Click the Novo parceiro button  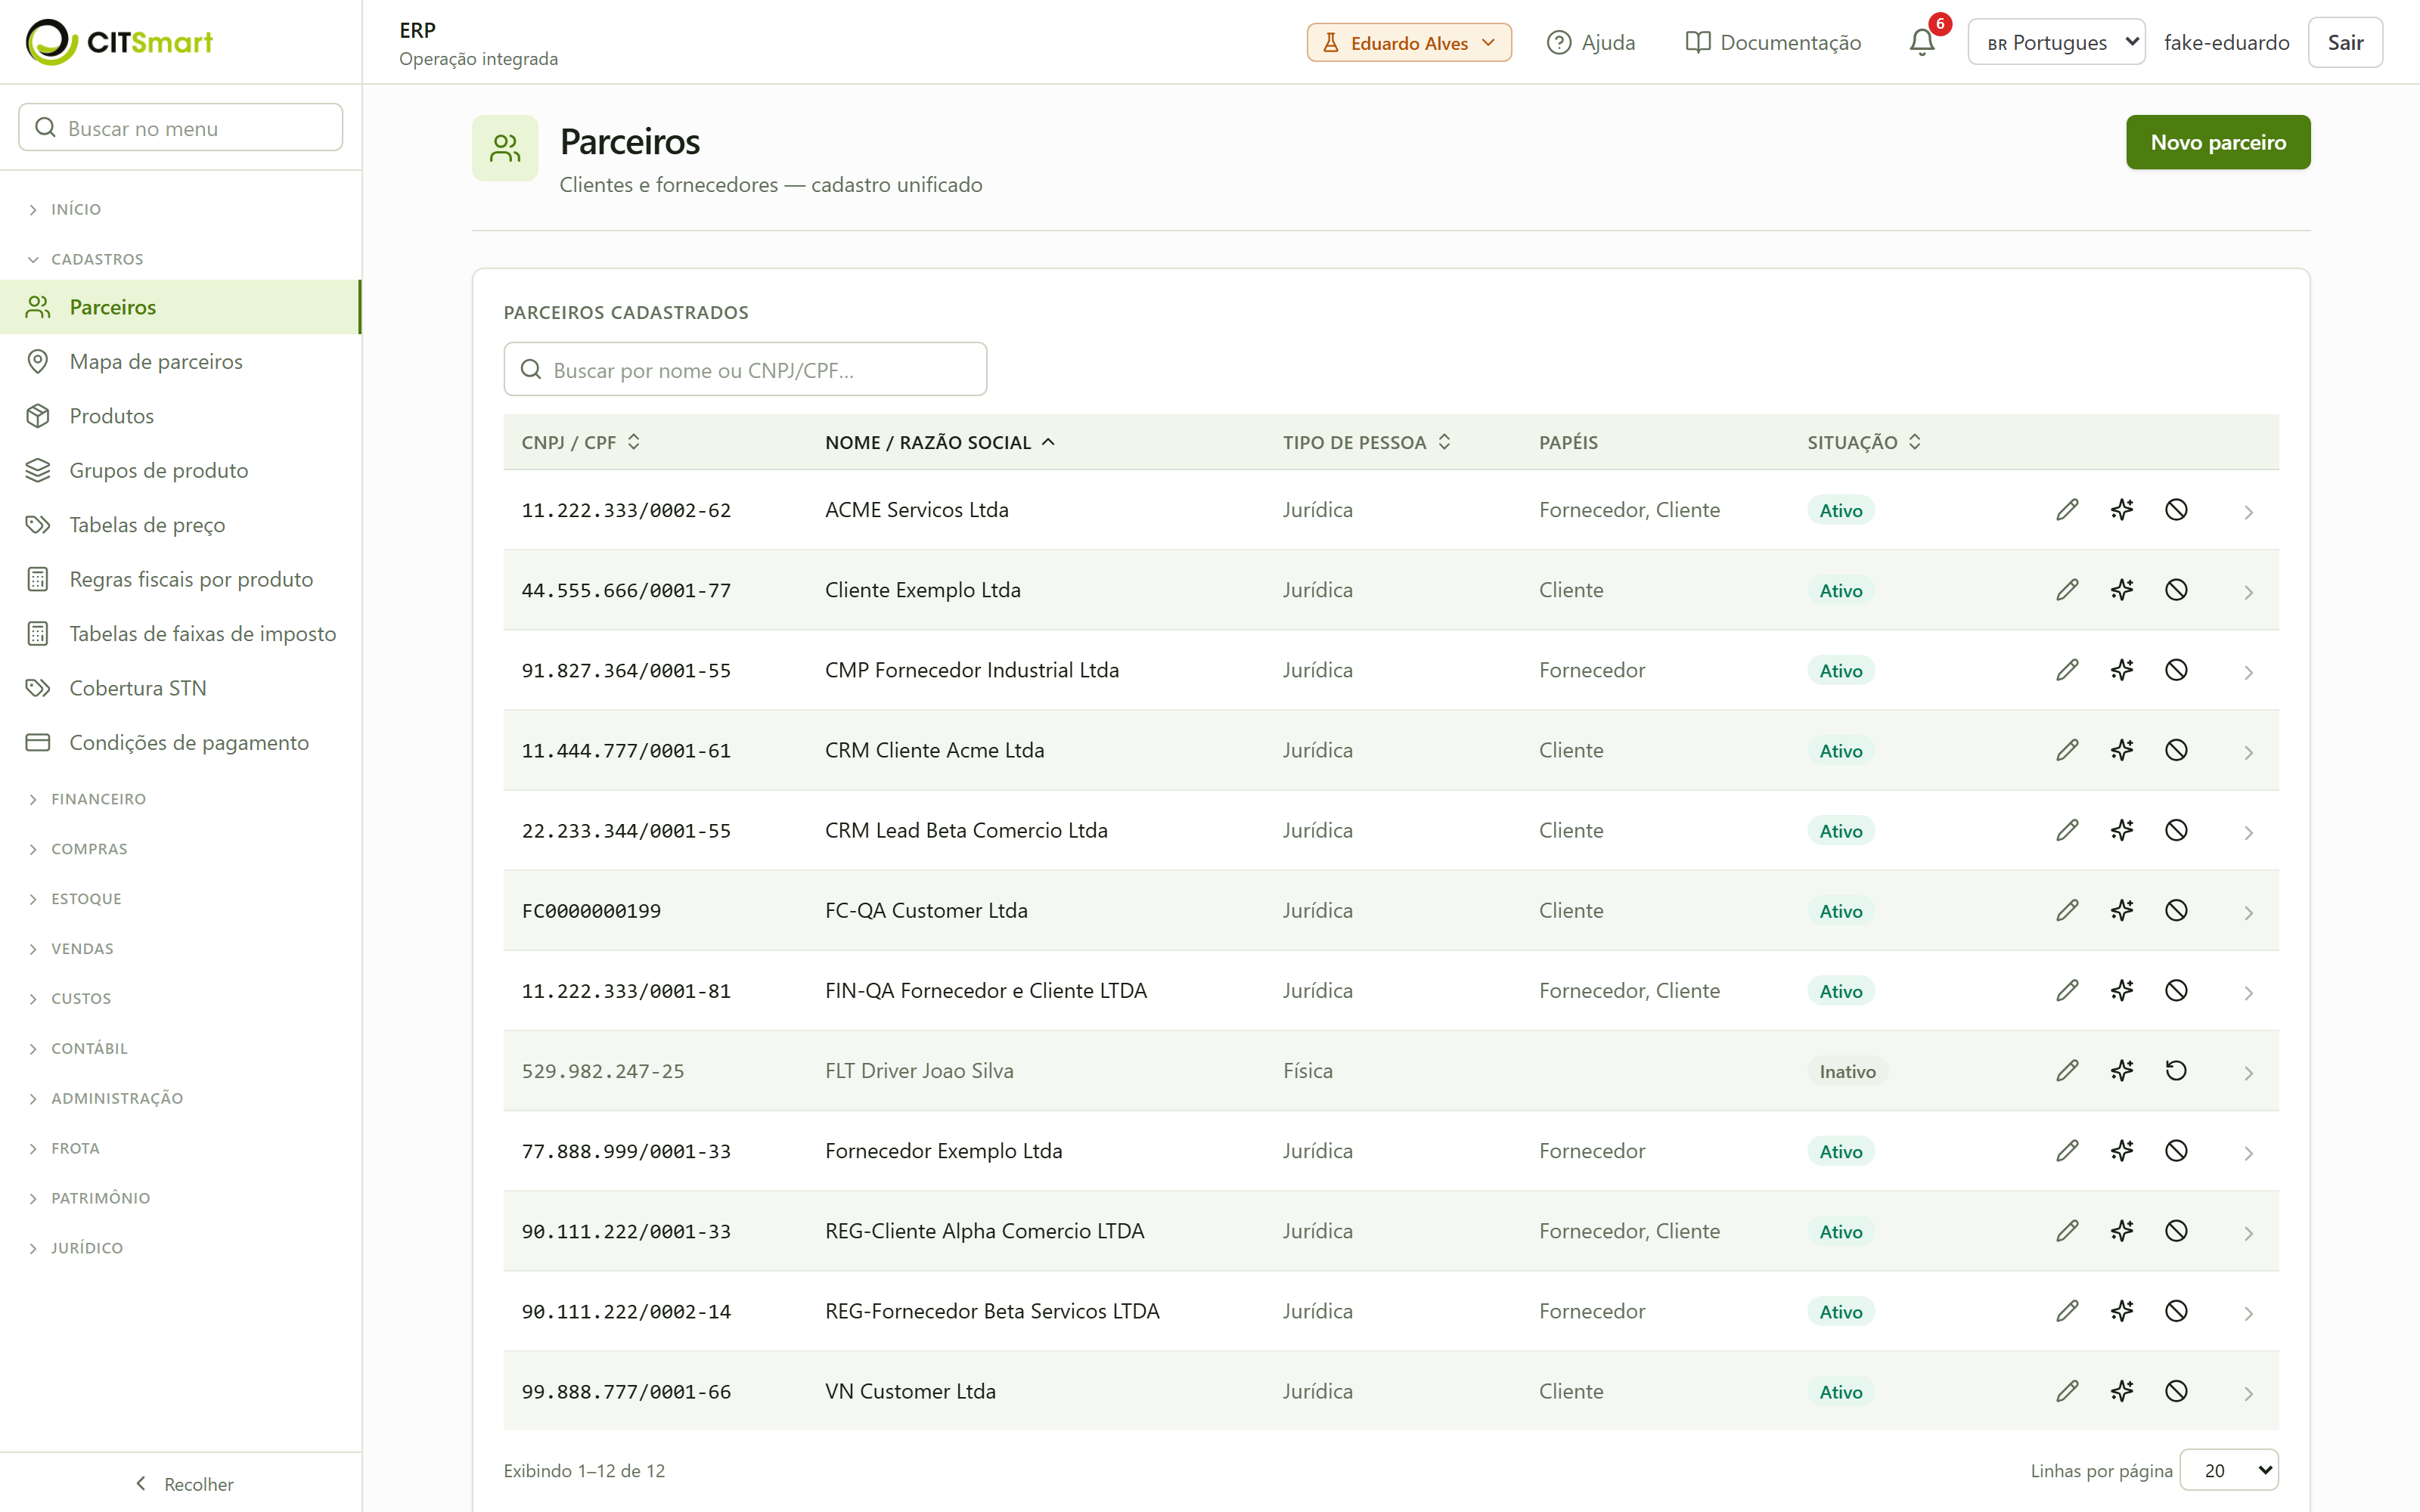[2217, 142]
